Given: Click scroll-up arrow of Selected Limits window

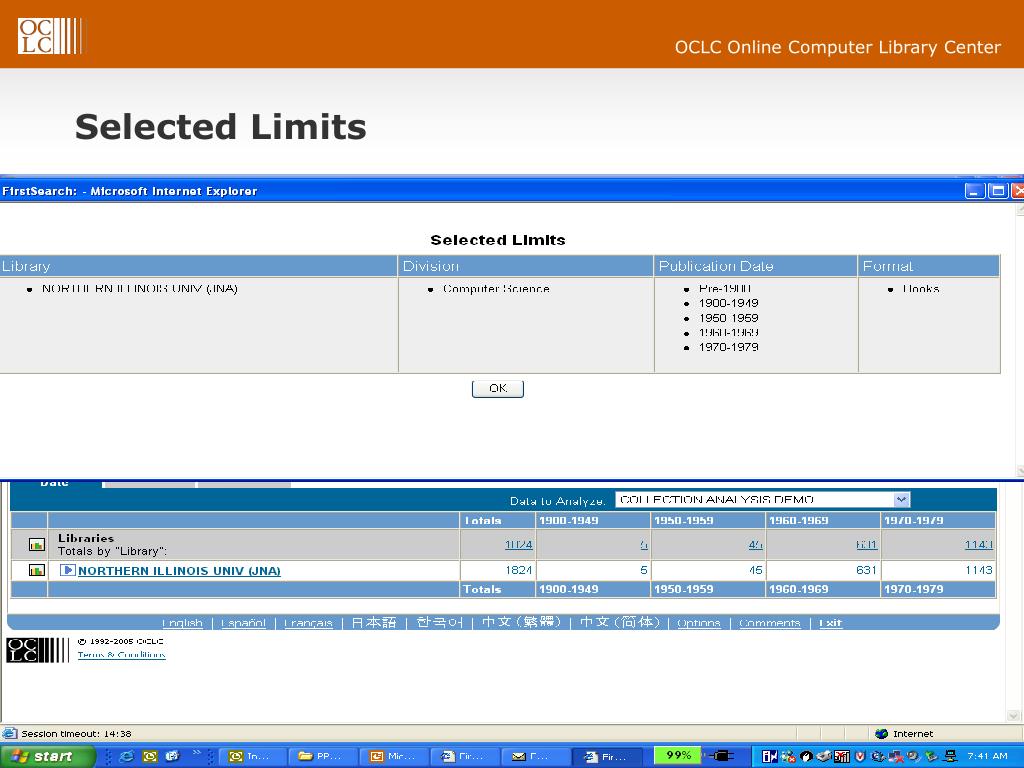Looking at the screenshot, I should [1019, 210].
